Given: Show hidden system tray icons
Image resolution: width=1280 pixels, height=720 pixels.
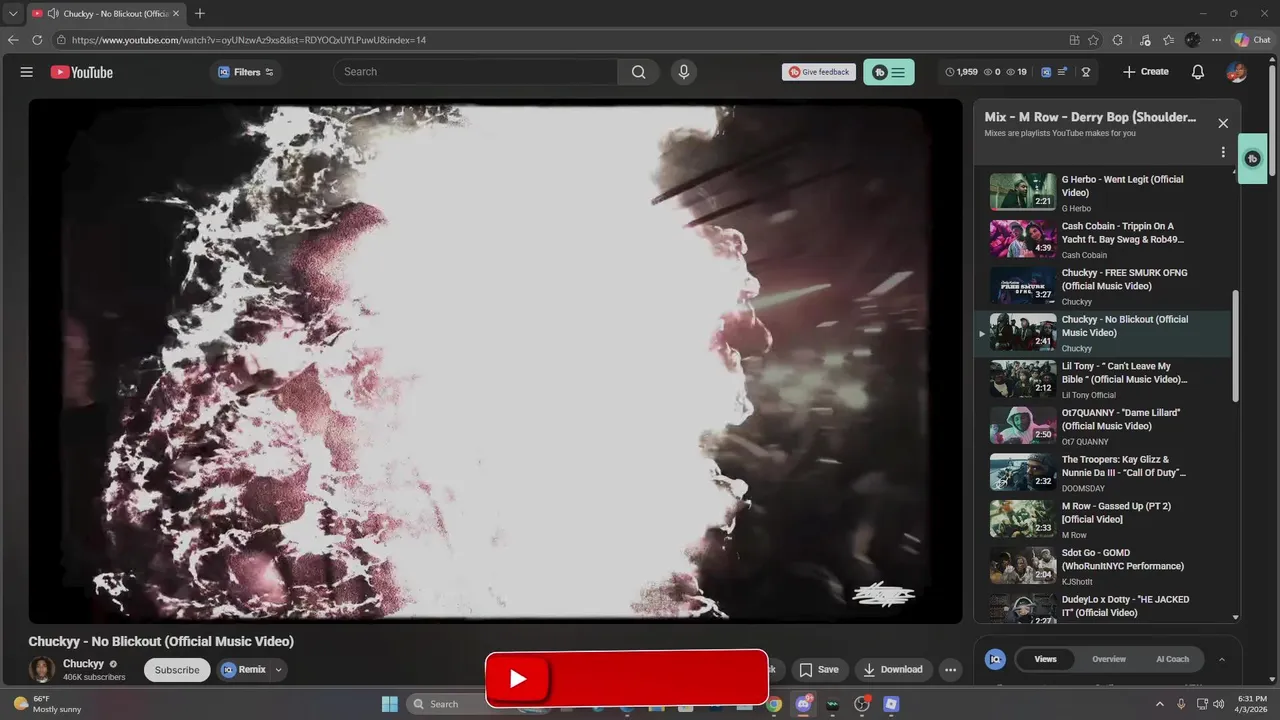Looking at the screenshot, I should pos(1160,704).
